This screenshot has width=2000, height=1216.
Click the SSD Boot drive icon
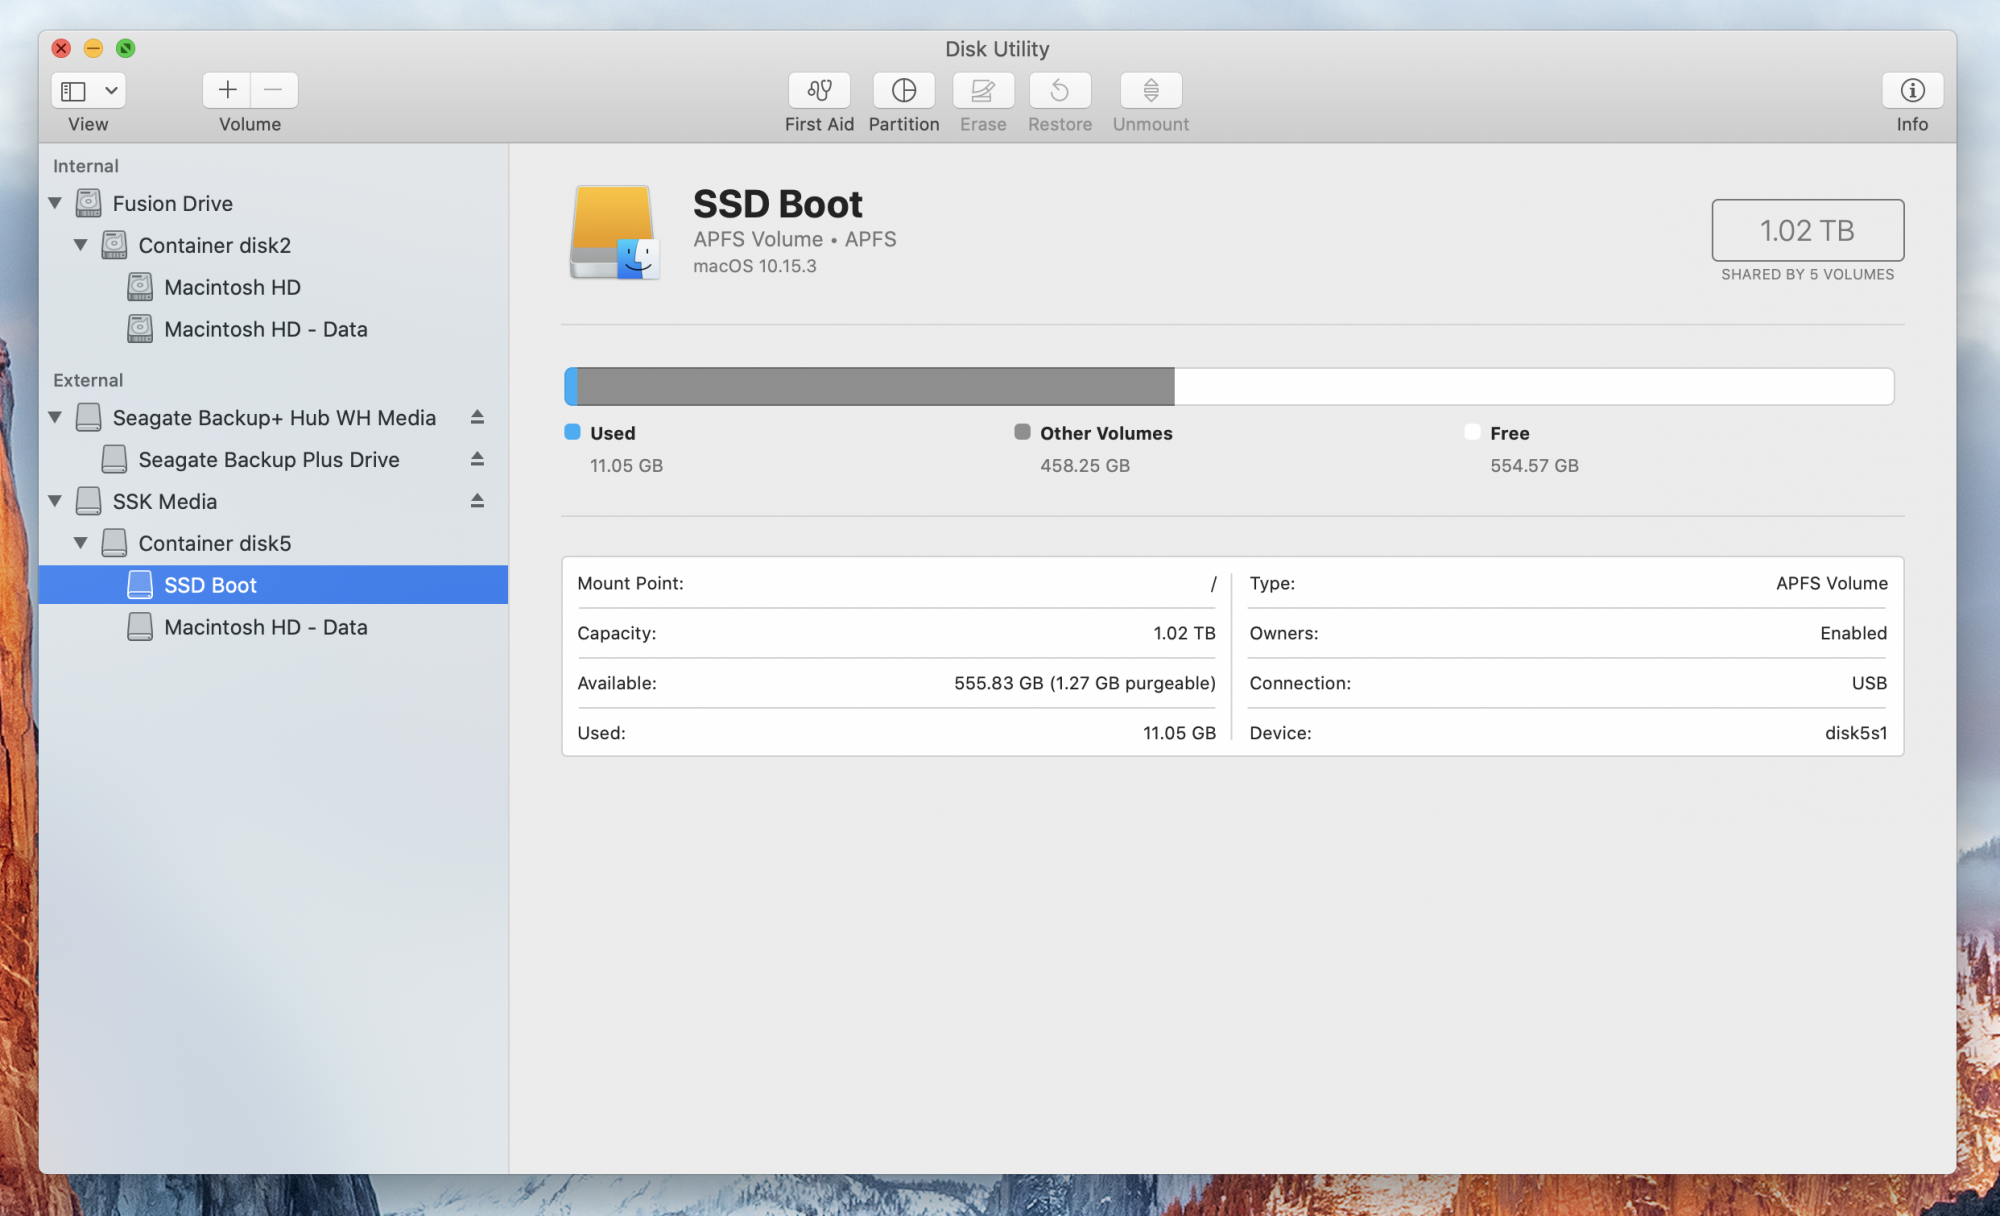pyautogui.click(x=614, y=232)
